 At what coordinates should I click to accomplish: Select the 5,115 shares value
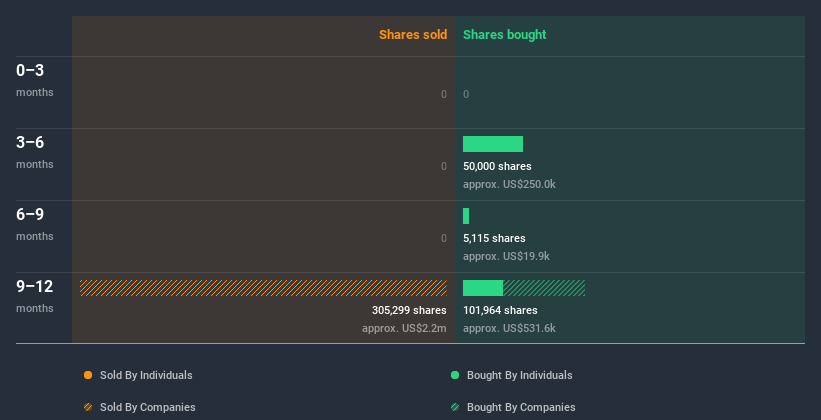[494, 238]
